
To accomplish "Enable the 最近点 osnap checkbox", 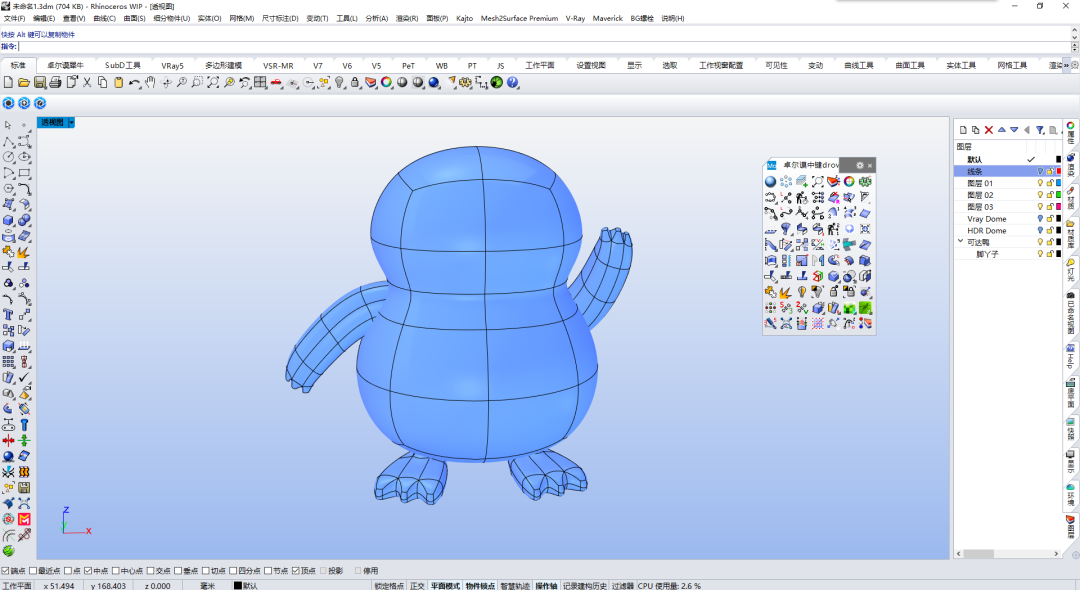I will [32, 571].
